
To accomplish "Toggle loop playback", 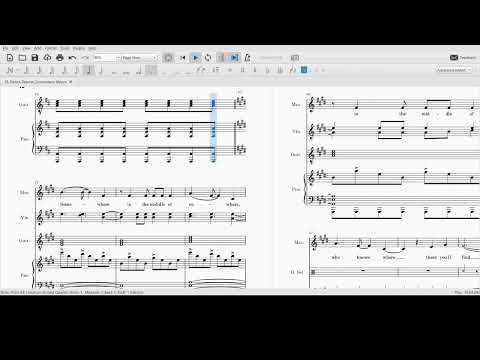I will [208, 58].
